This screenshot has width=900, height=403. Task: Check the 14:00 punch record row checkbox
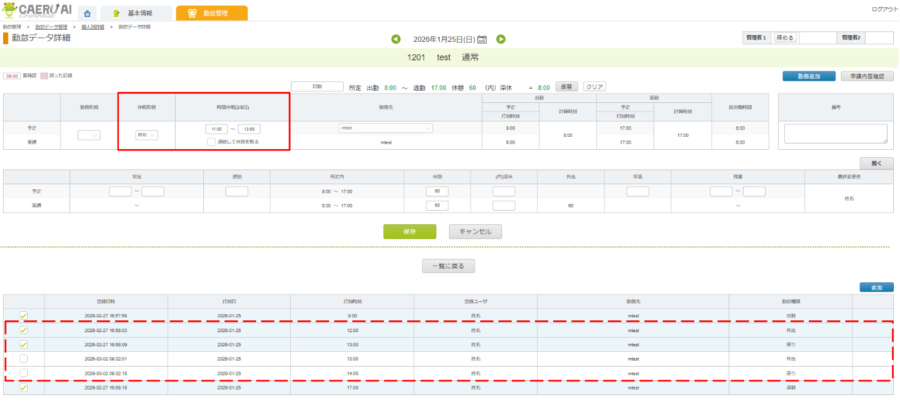point(24,372)
